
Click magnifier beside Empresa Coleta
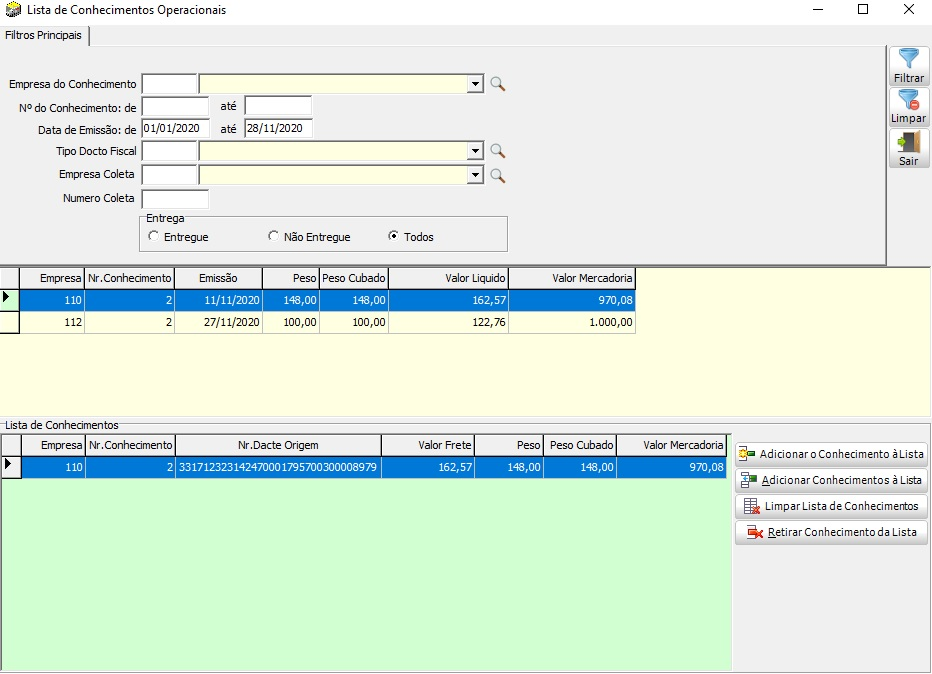point(497,175)
